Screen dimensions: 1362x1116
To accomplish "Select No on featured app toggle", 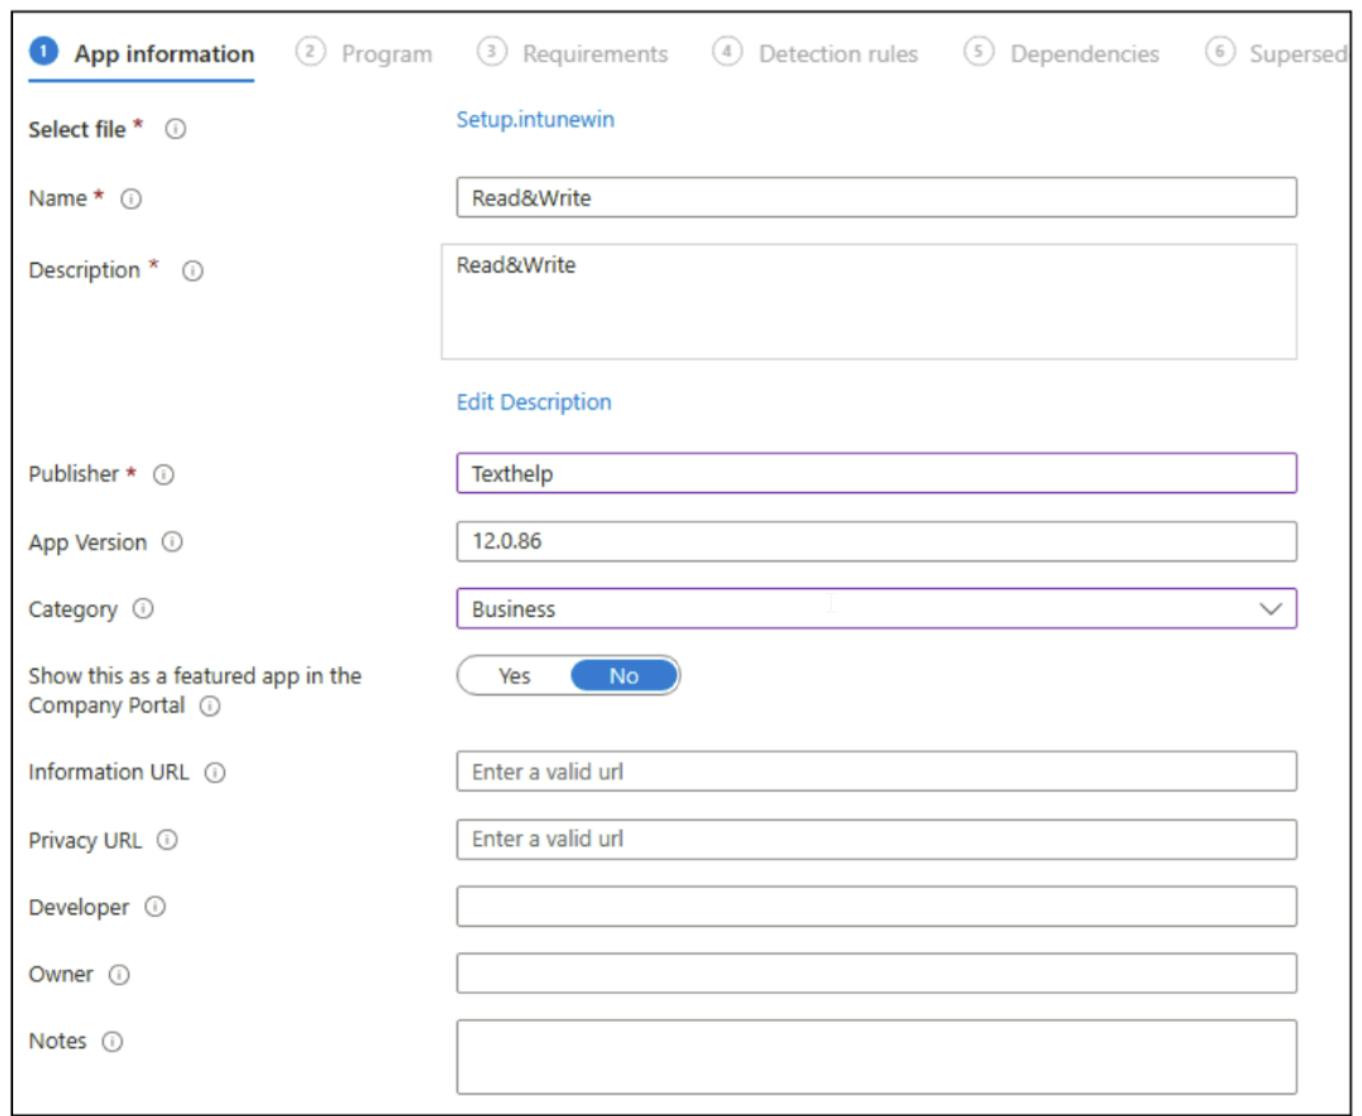I will click(x=624, y=676).
